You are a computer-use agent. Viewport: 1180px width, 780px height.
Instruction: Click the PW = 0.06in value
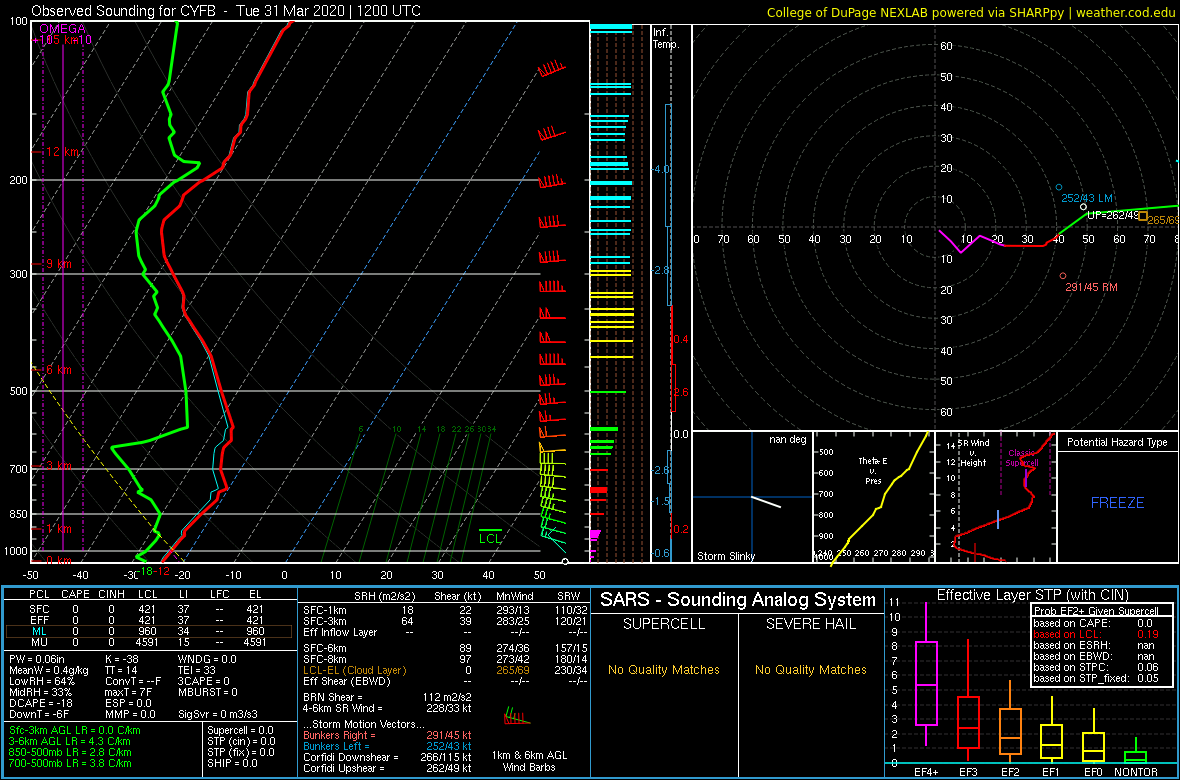[38, 661]
